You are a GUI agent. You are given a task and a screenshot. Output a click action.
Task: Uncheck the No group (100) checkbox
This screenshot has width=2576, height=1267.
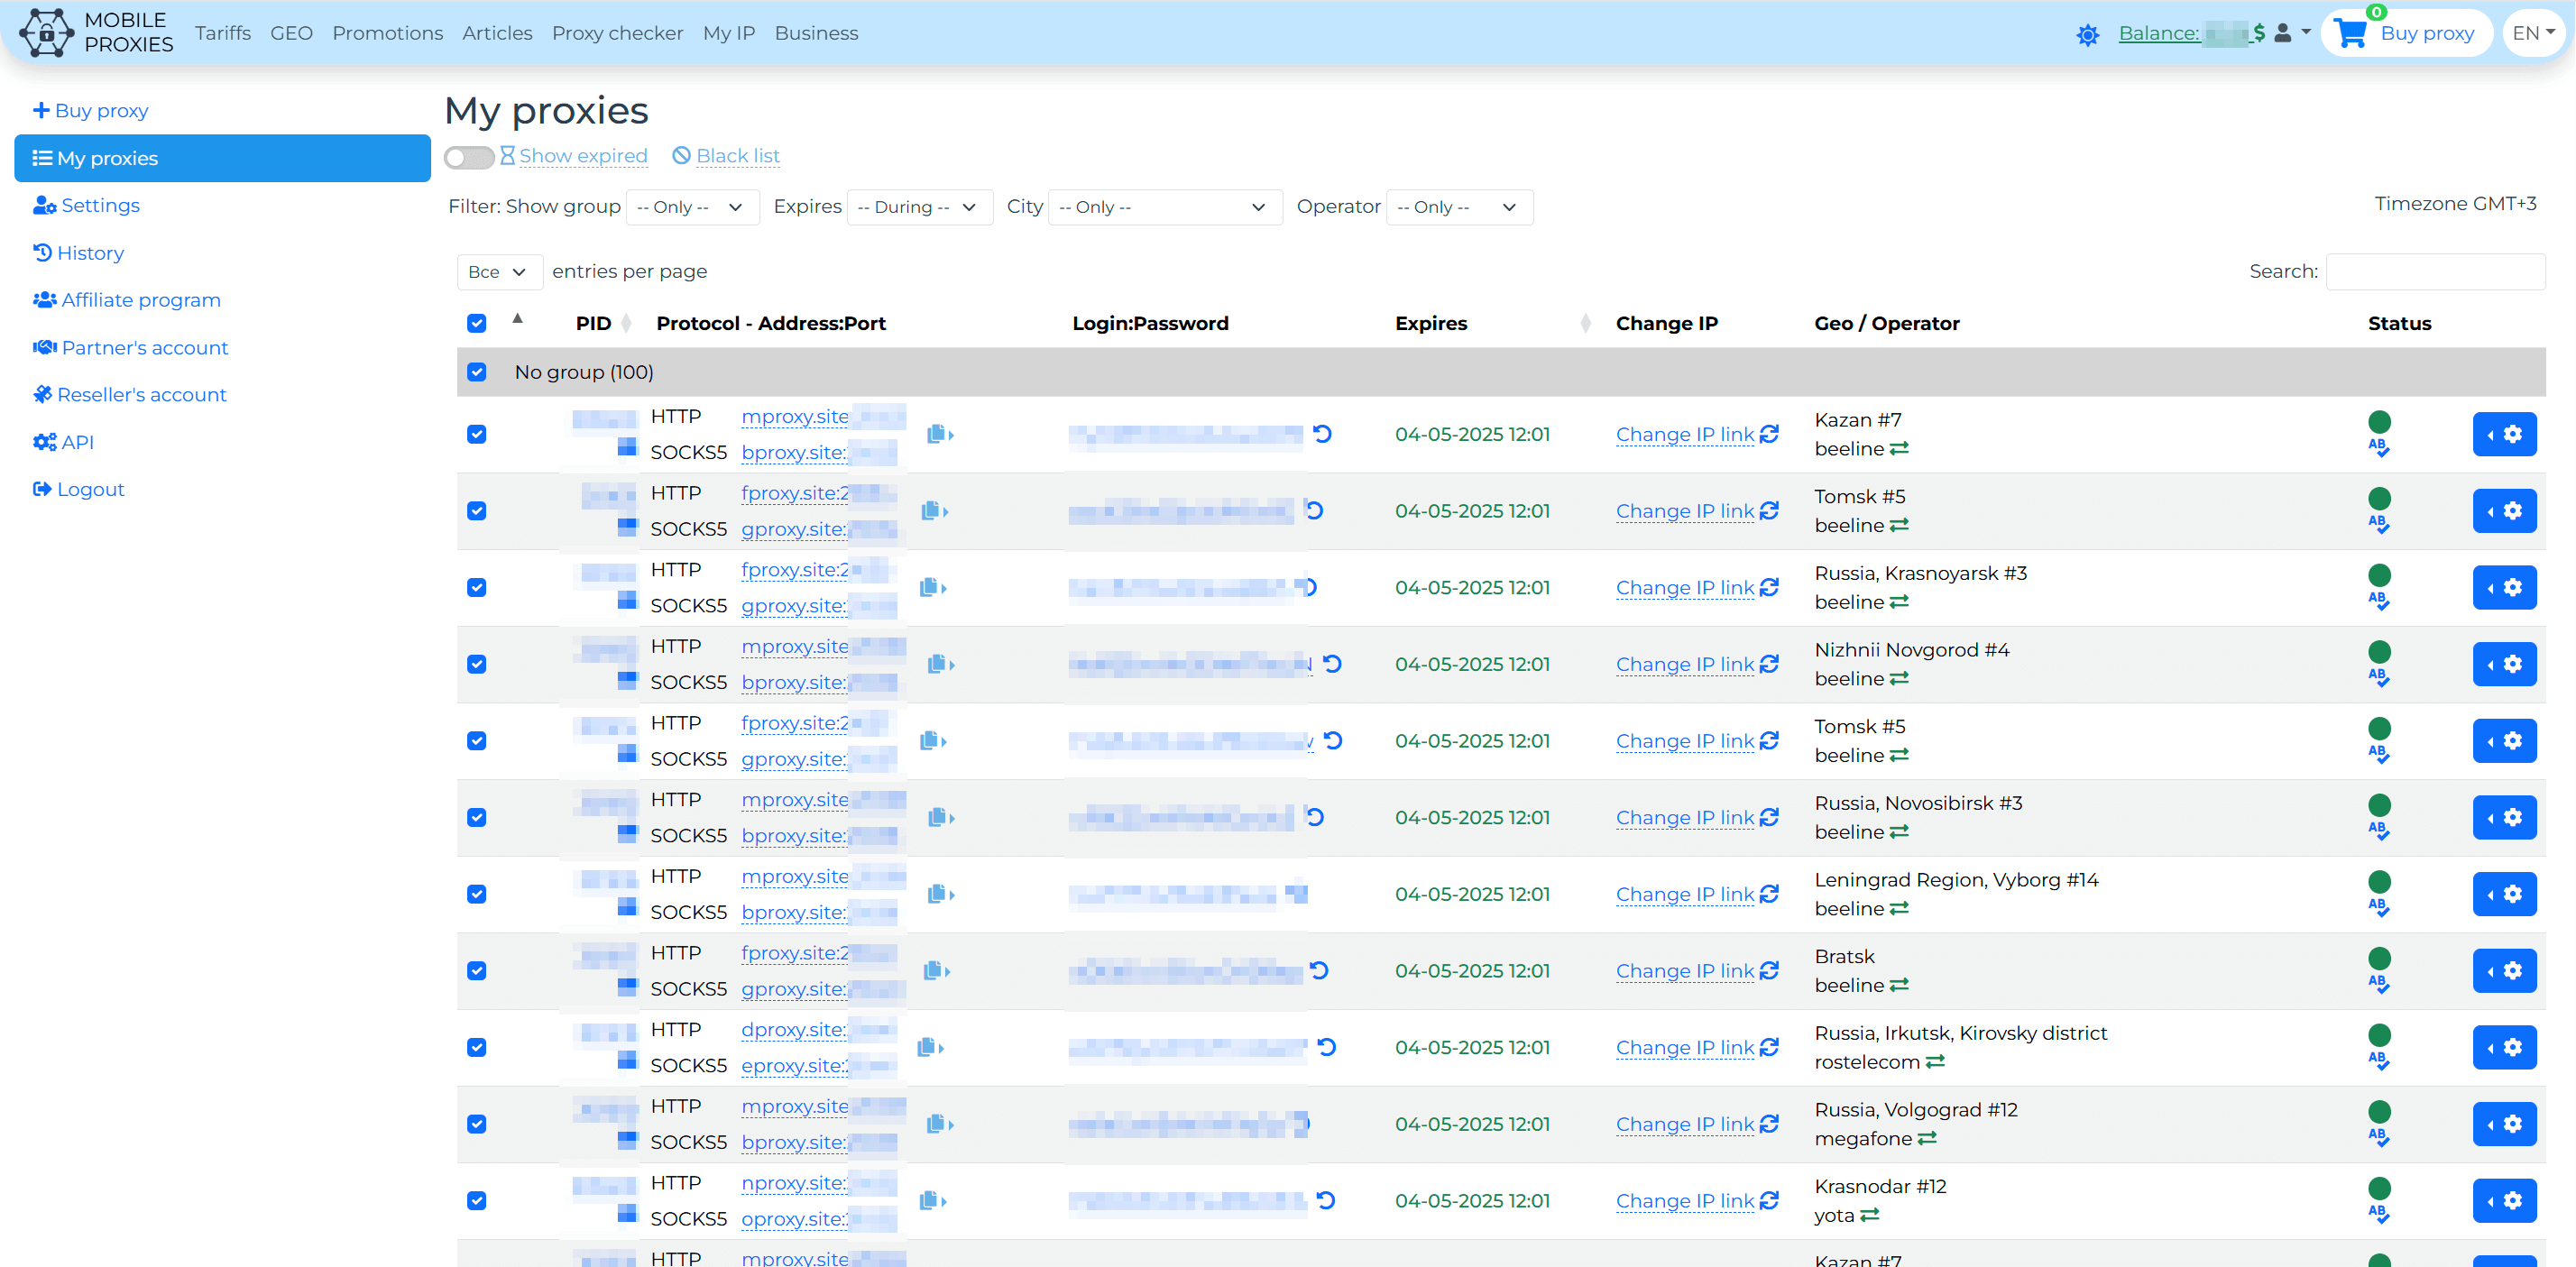tap(477, 372)
